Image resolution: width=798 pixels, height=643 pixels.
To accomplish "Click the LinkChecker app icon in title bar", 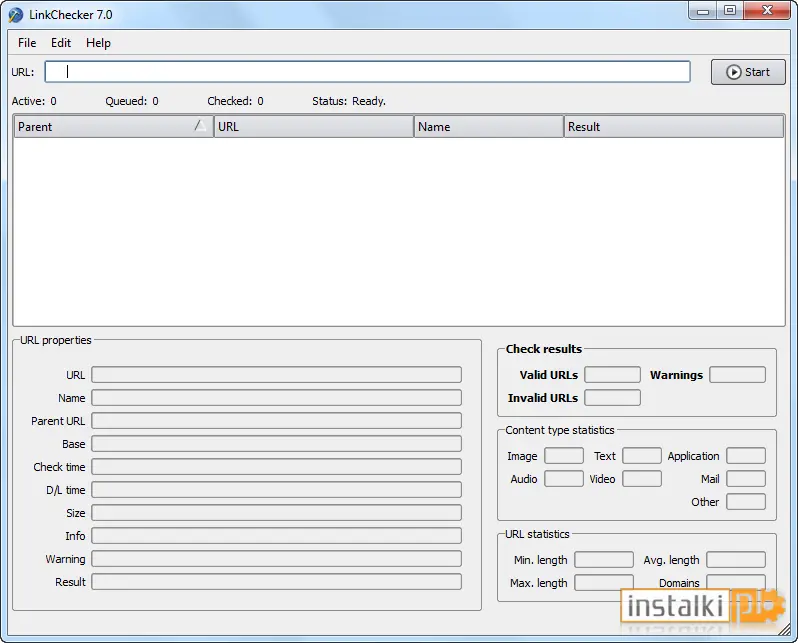I will click(x=15, y=15).
